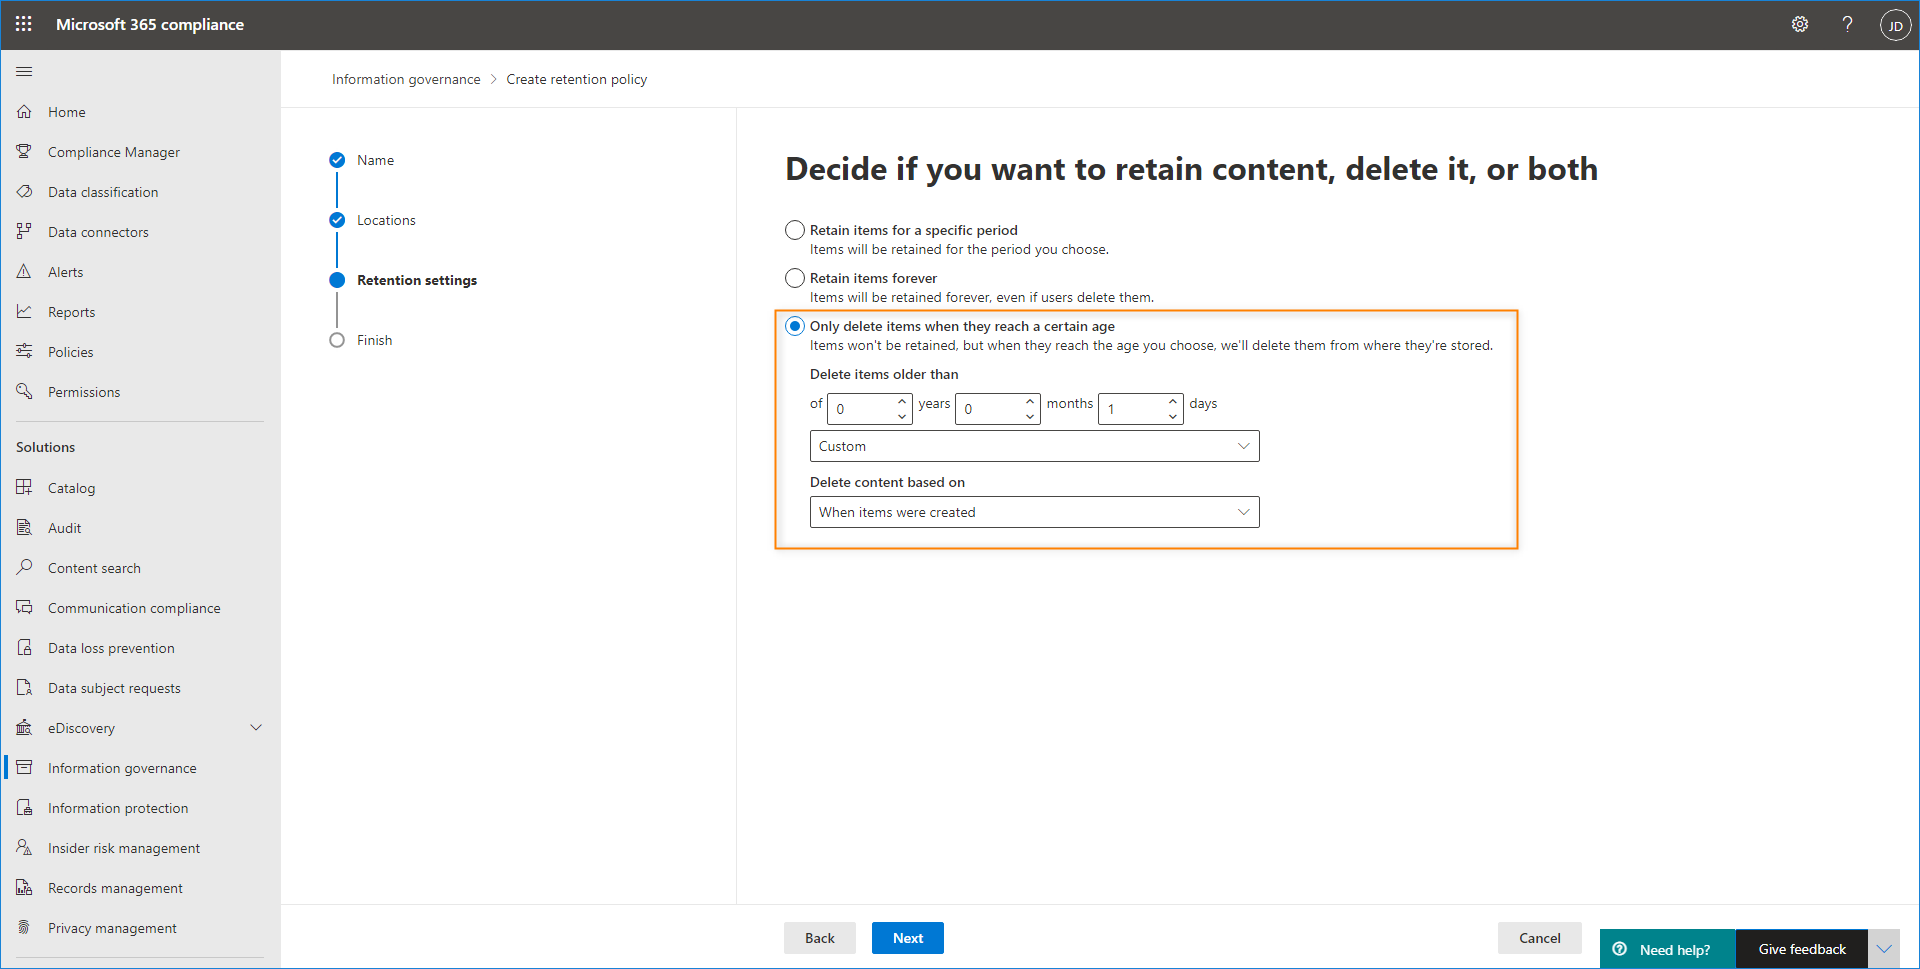Open the Records management solution
Image resolution: width=1920 pixels, height=969 pixels.
[114, 887]
